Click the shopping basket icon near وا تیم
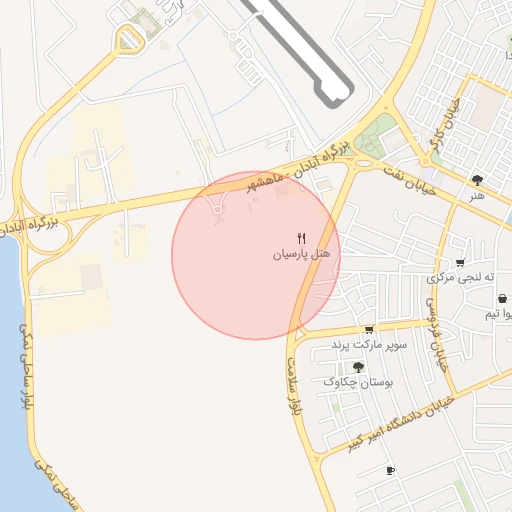This screenshot has width=512, height=512. click(503, 299)
